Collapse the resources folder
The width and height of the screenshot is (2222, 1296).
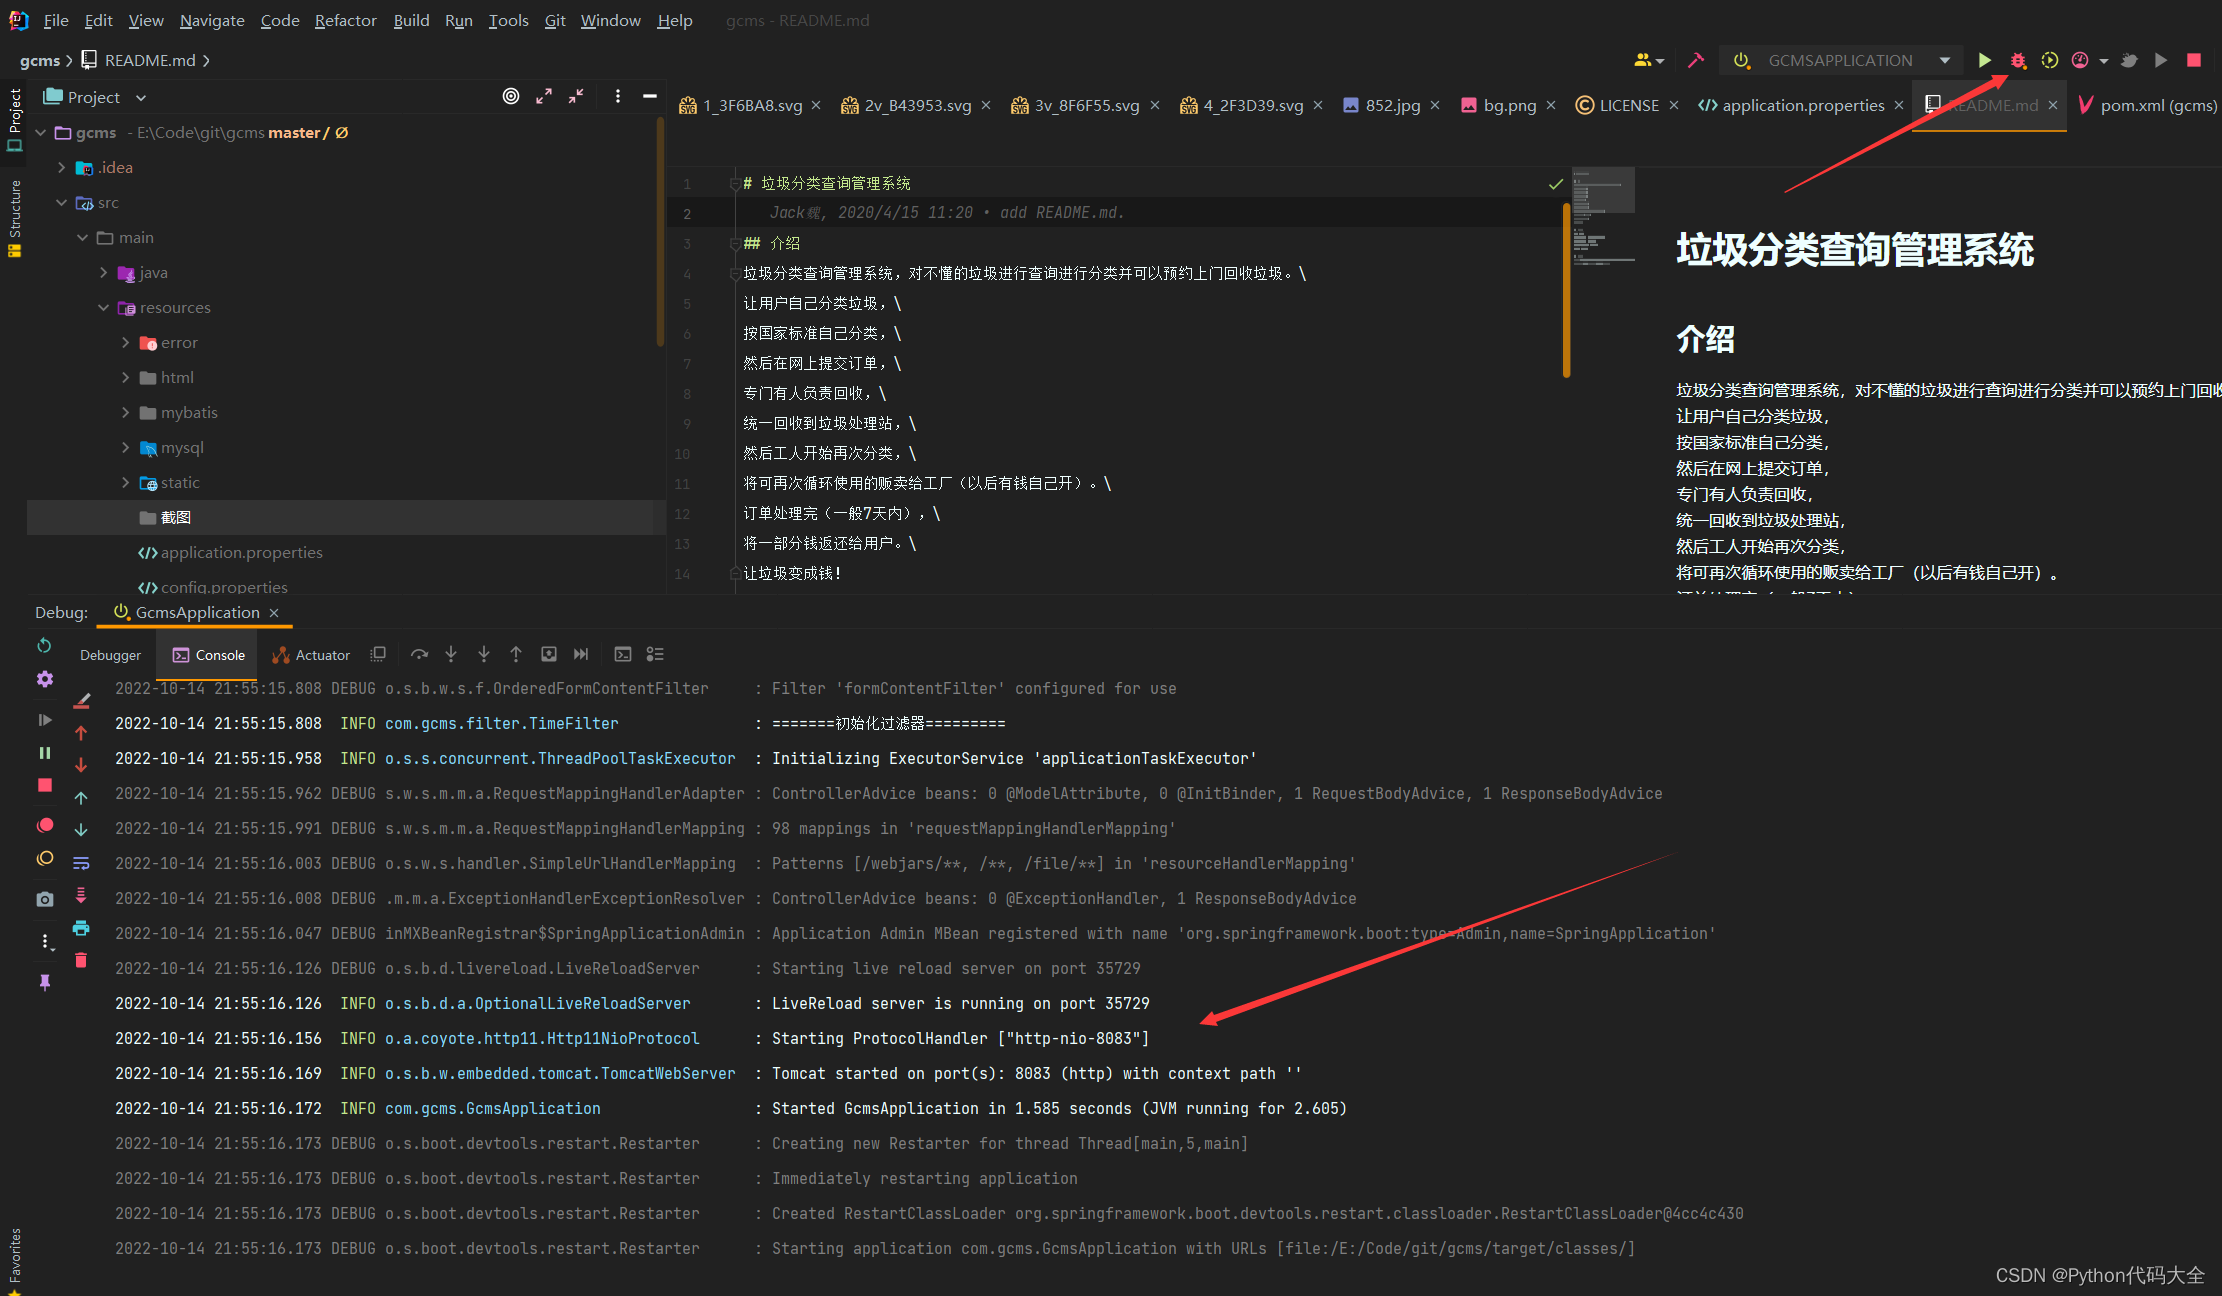104,307
